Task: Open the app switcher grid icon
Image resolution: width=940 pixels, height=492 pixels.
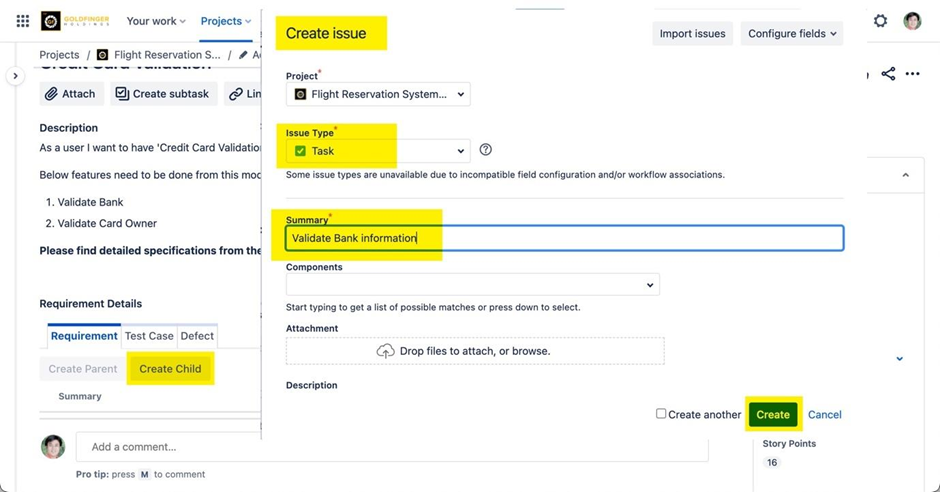Action: [x=22, y=21]
